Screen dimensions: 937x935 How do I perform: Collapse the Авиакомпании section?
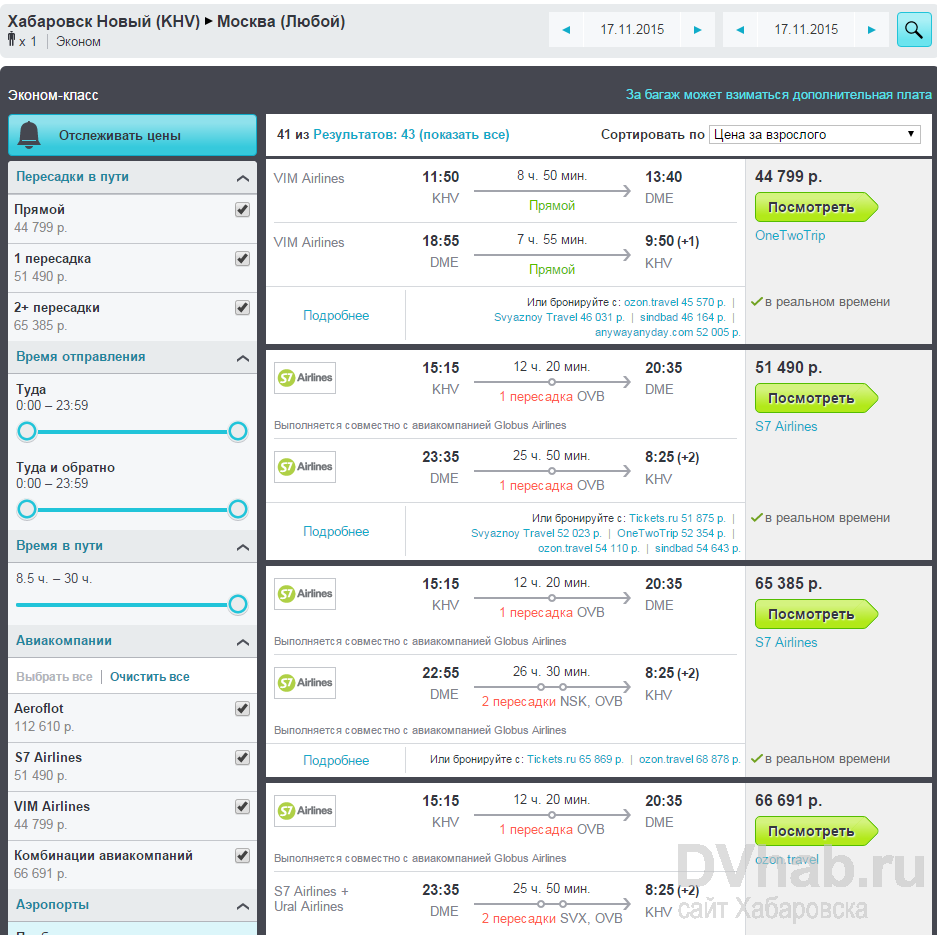243,642
